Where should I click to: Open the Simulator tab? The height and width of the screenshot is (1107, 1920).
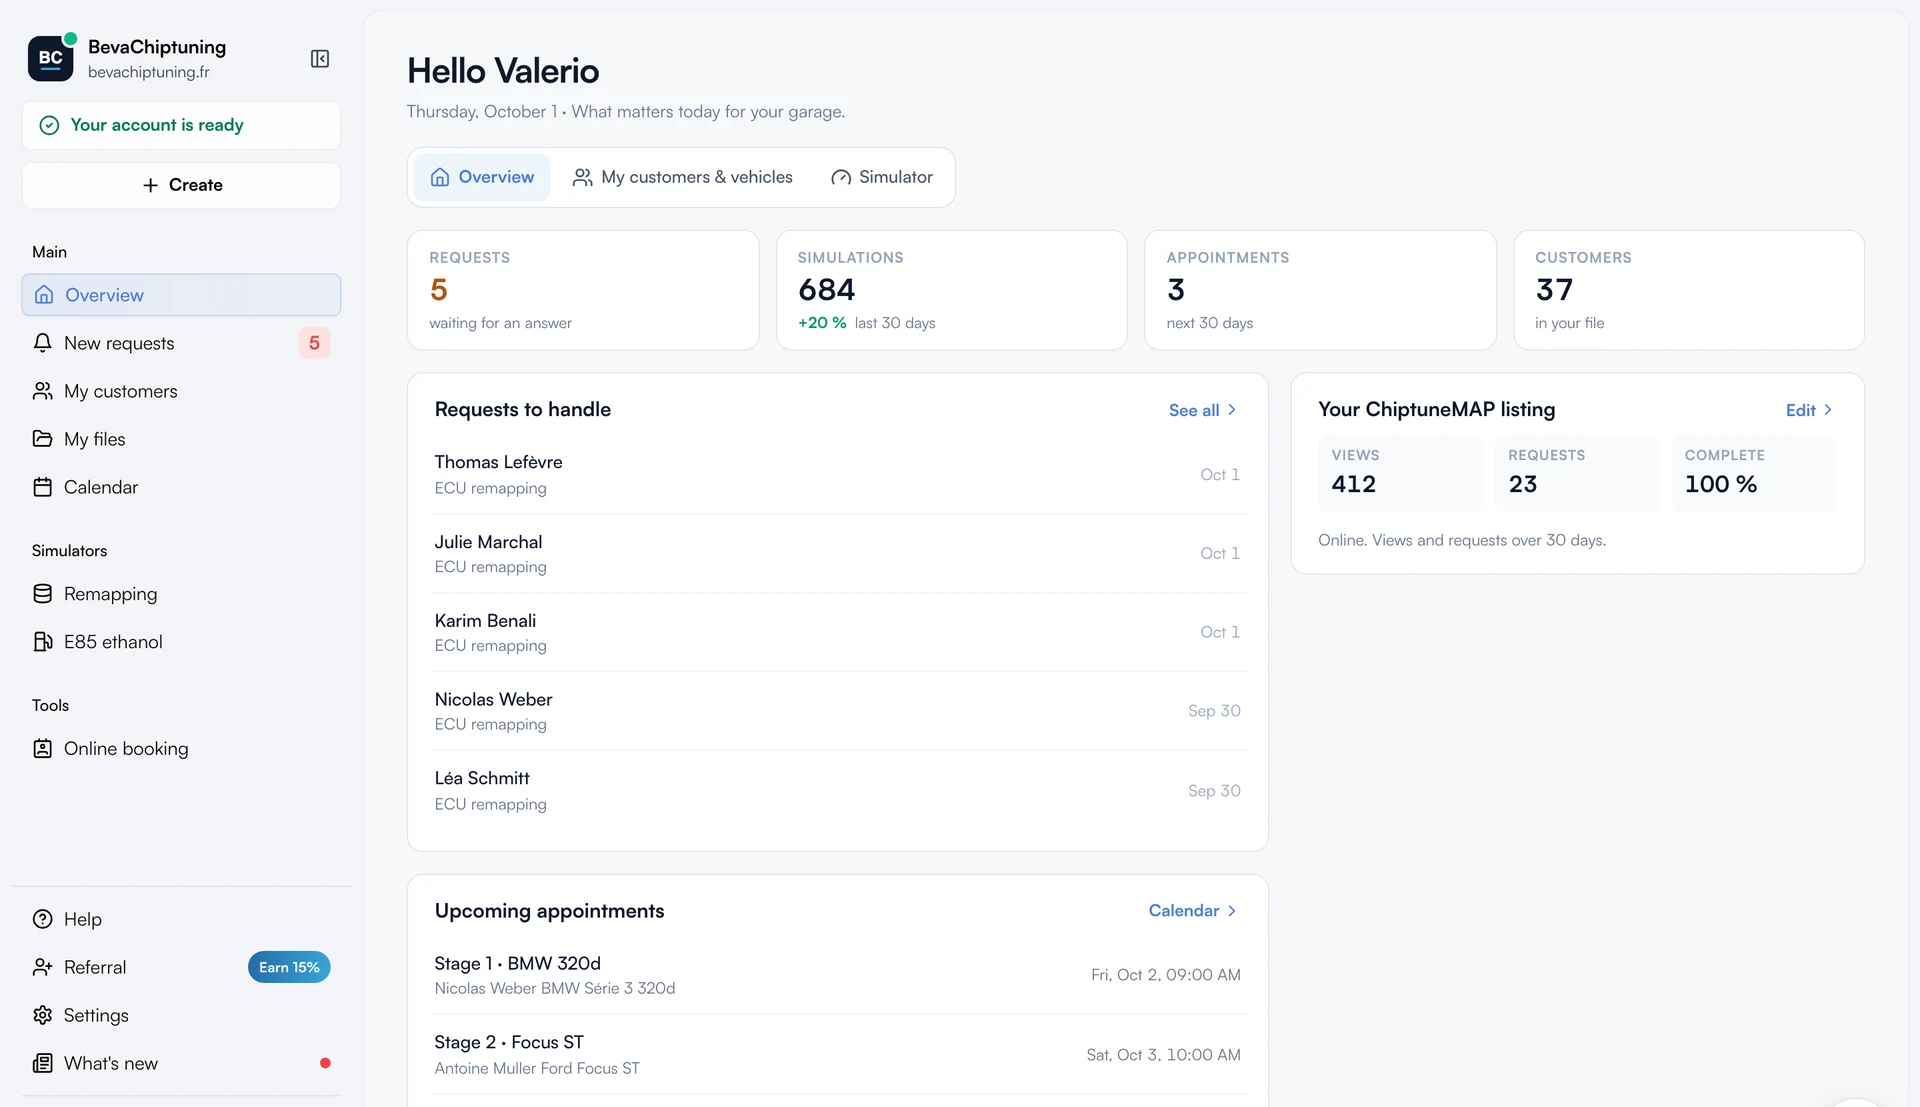[x=882, y=177]
